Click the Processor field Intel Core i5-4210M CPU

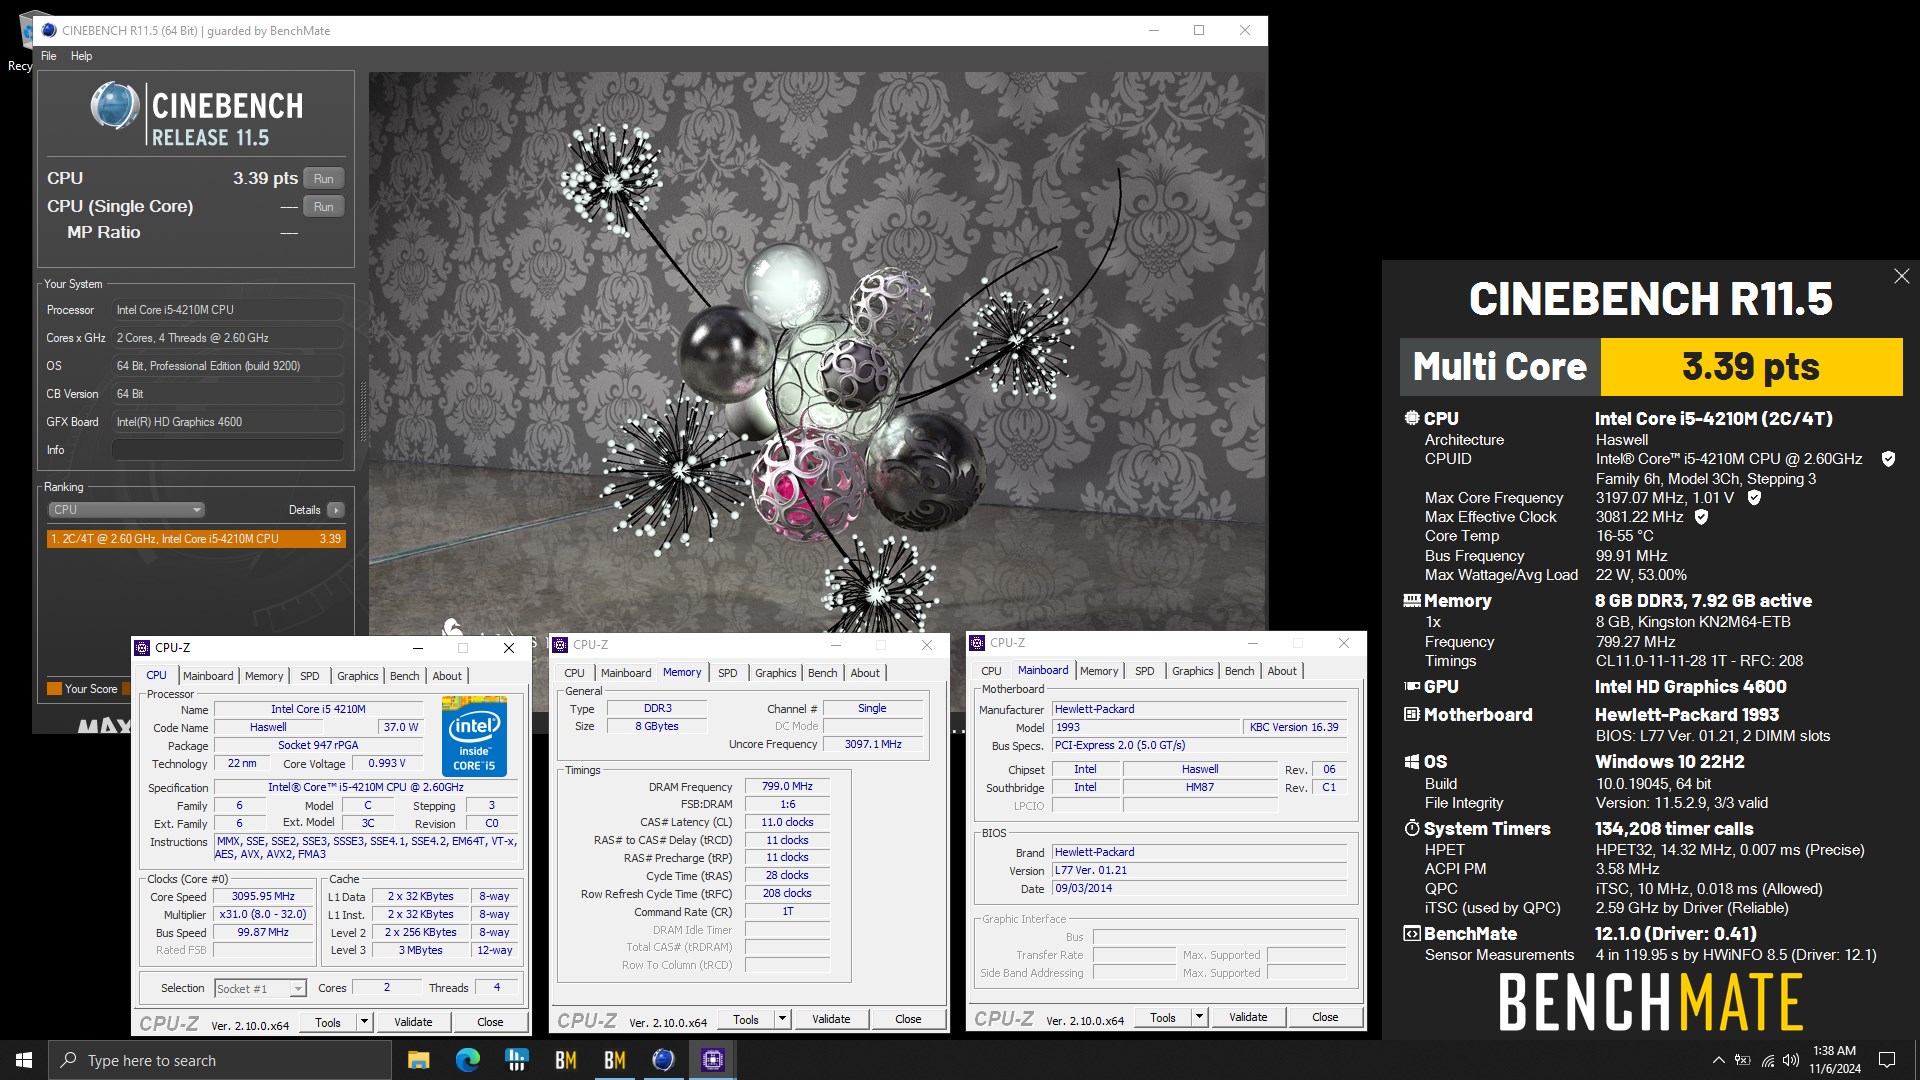(228, 310)
